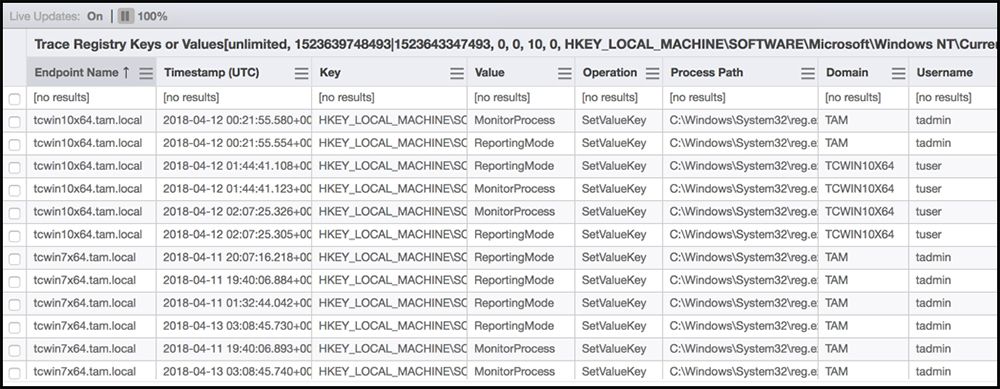The height and width of the screenshot is (389, 1000).
Task: Click ReportingMode value in 01:32:44.042 row
Action: coord(514,304)
